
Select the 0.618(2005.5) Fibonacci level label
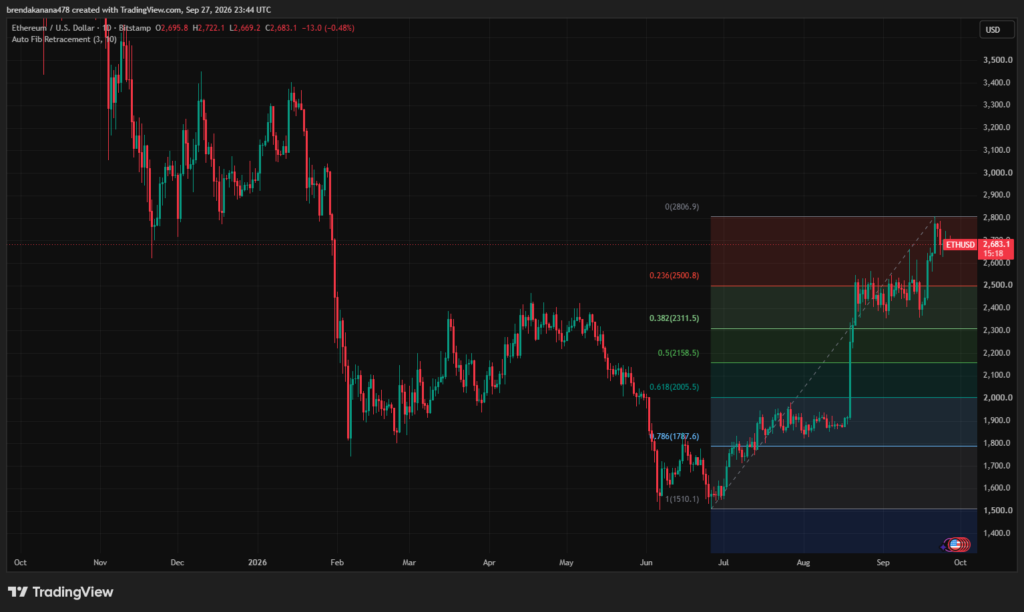674,387
